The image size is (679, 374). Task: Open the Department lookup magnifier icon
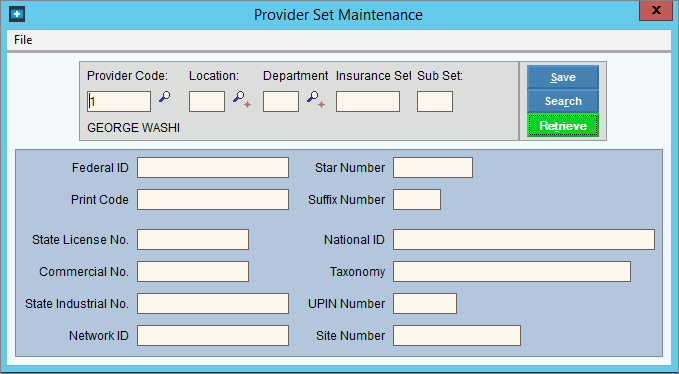(x=316, y=100)
